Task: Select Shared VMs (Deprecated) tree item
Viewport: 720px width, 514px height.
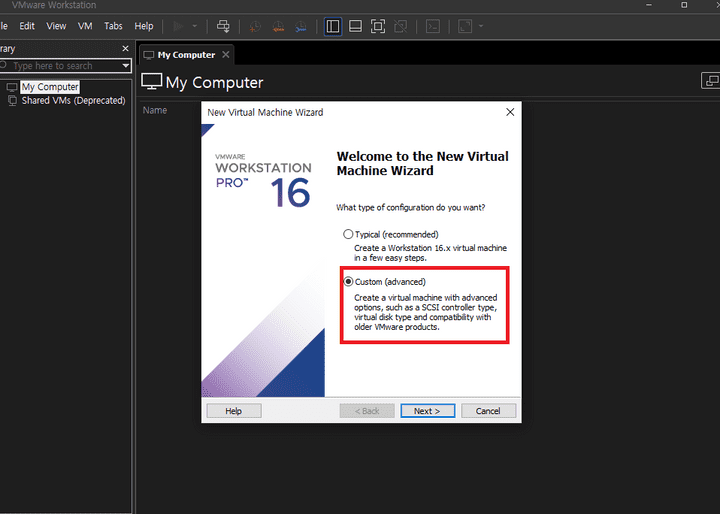Action: [x=73, y=101]
